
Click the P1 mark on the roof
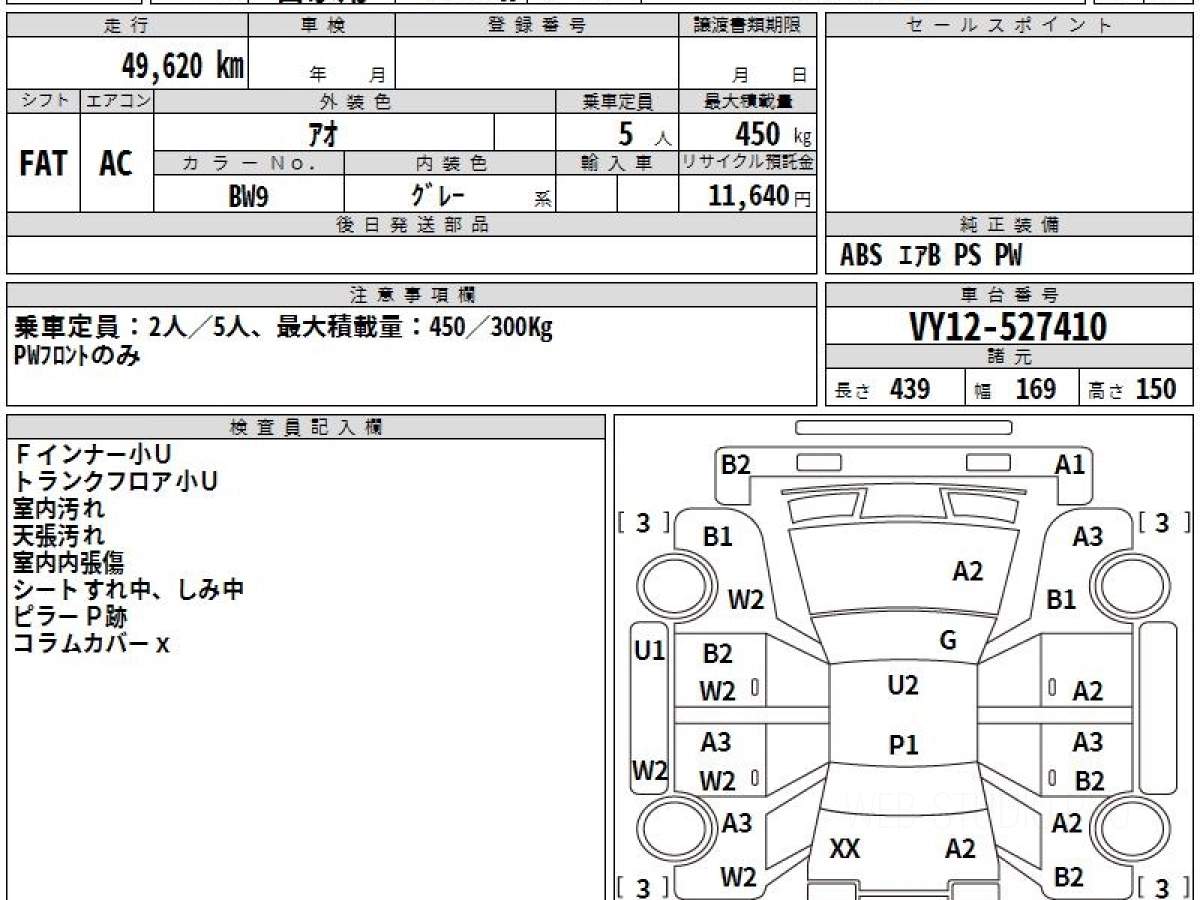[x=904, y=745]
